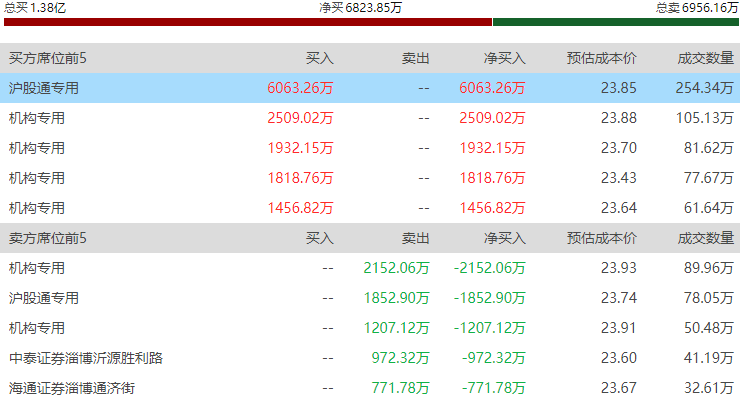
Task: Click the red total buy progress bar
Action: (248, 22)
